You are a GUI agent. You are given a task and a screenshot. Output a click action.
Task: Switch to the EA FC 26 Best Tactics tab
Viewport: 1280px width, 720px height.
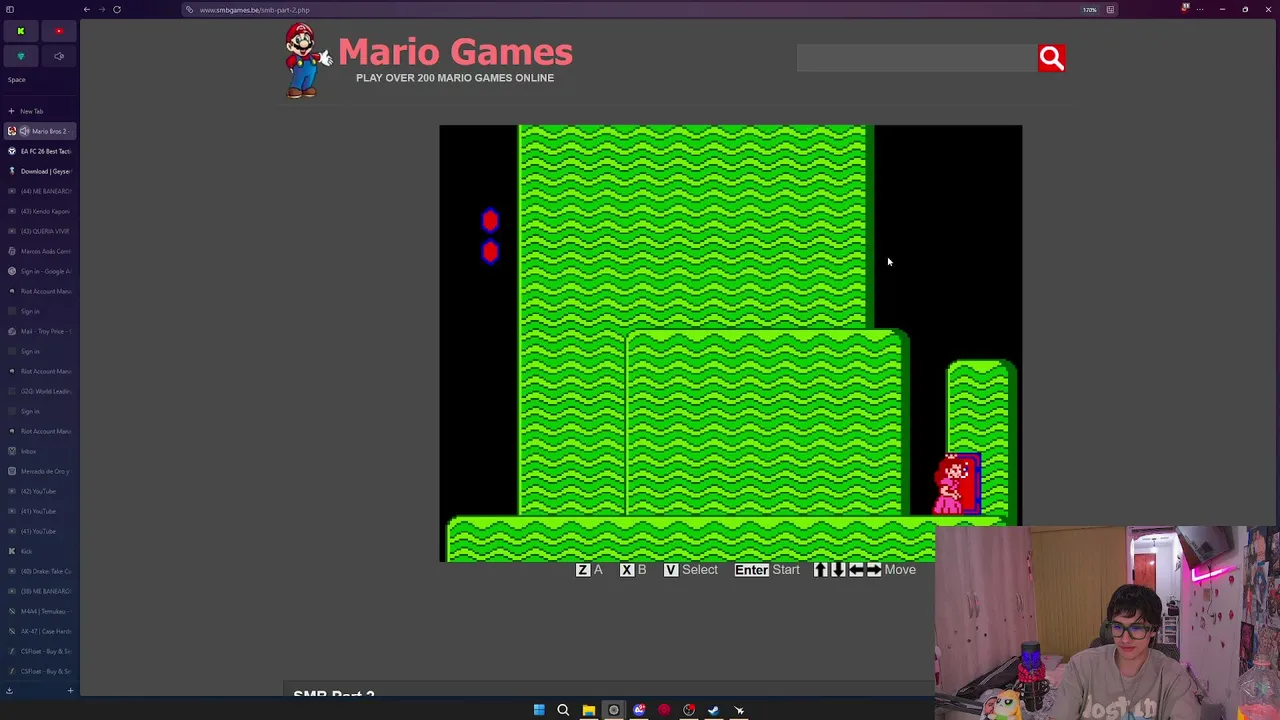[x=38, y=151]
